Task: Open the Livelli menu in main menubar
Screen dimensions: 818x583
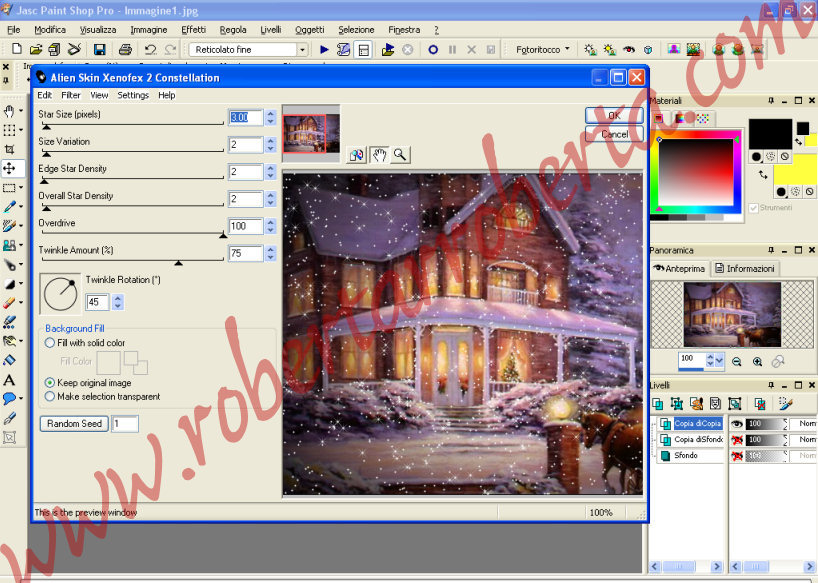Action: pyautogui.click(x=271, y=30)
